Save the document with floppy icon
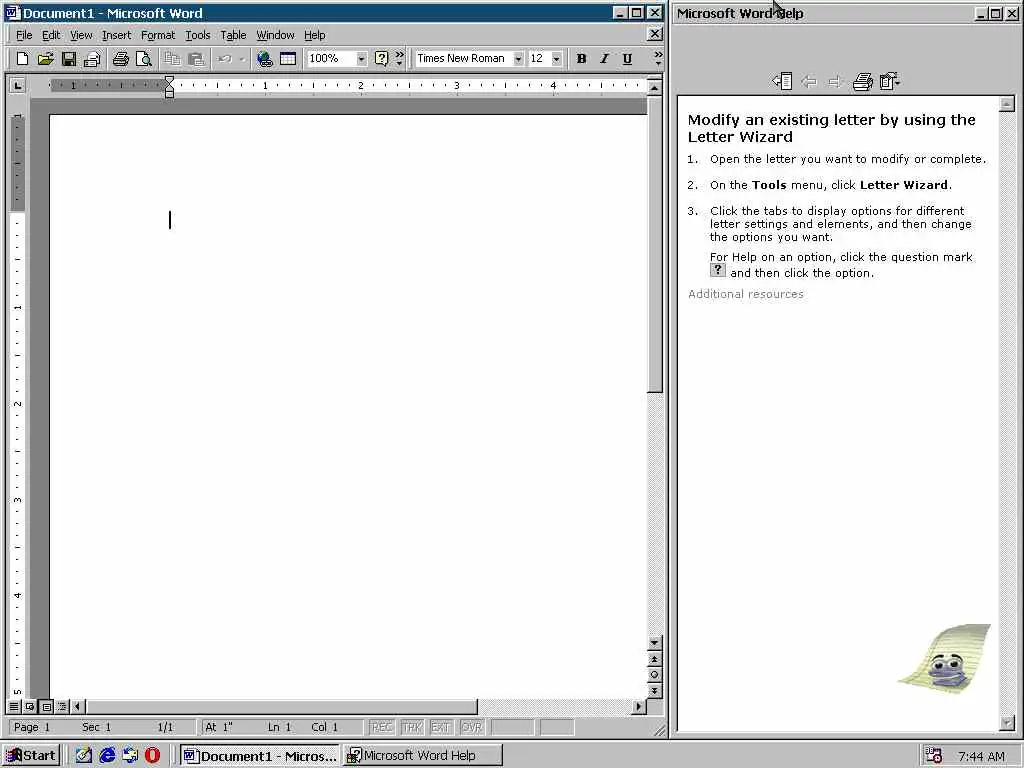The width and height of the screenshot is (1024, 768). [69, 59]
